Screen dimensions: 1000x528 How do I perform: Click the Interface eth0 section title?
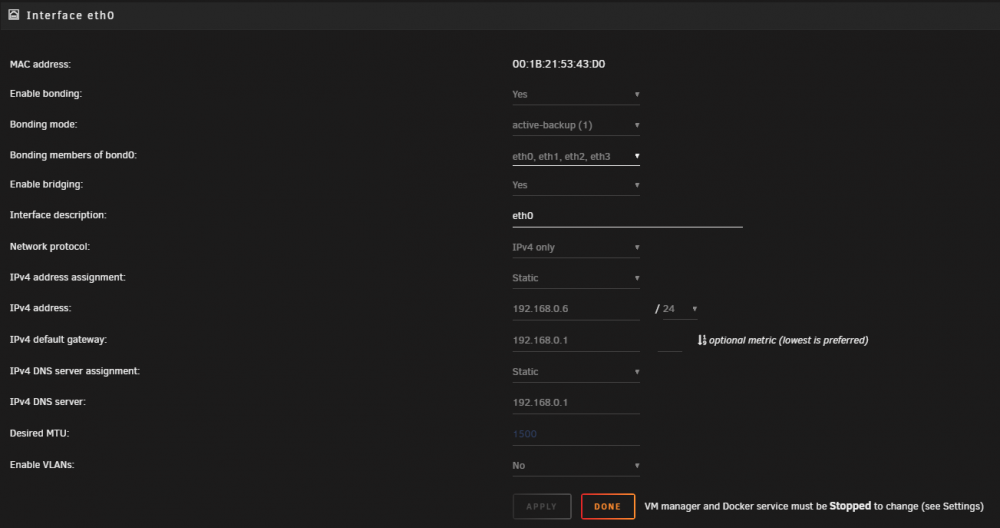[70, 15]
